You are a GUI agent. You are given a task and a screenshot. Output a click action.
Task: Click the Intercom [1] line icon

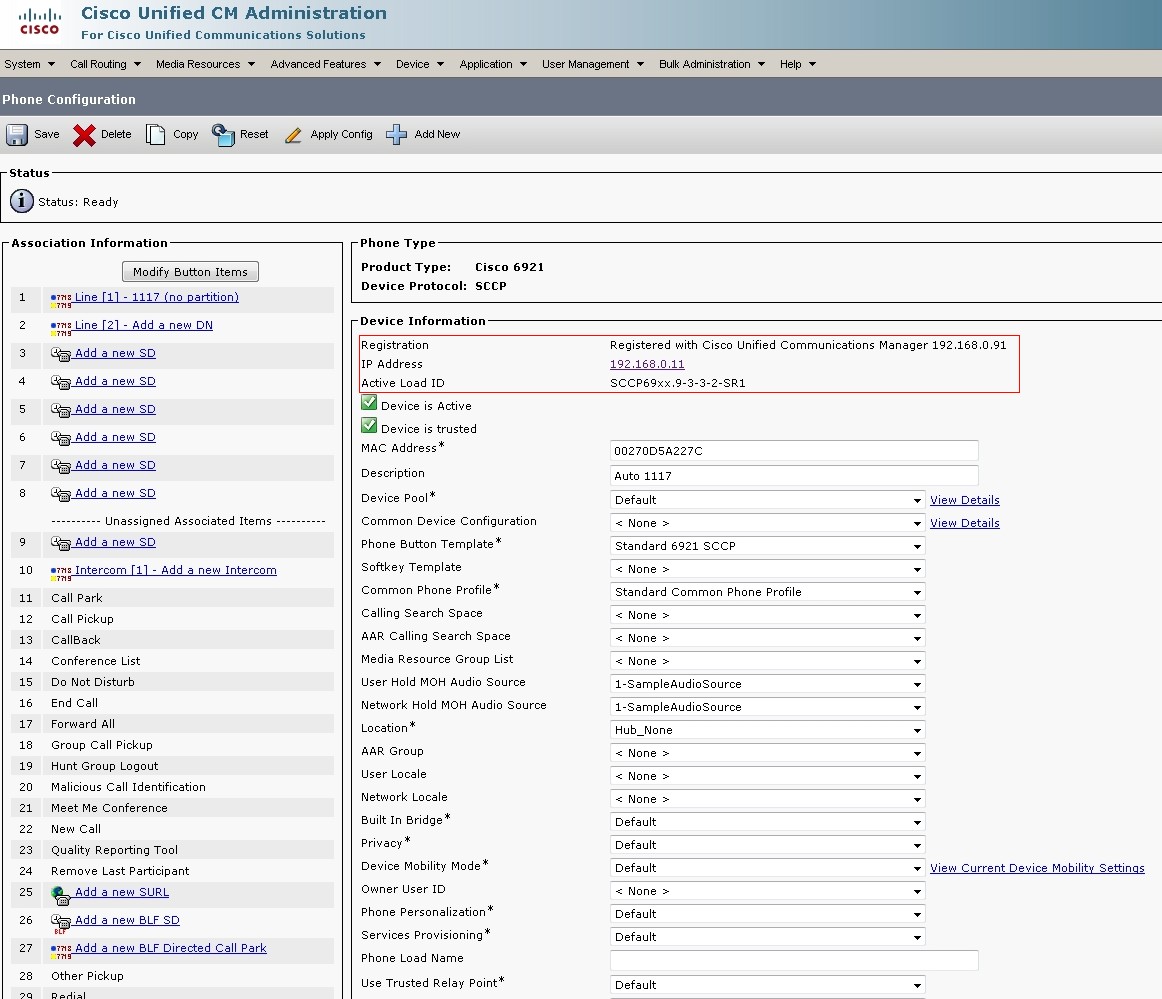coord(61,574)
